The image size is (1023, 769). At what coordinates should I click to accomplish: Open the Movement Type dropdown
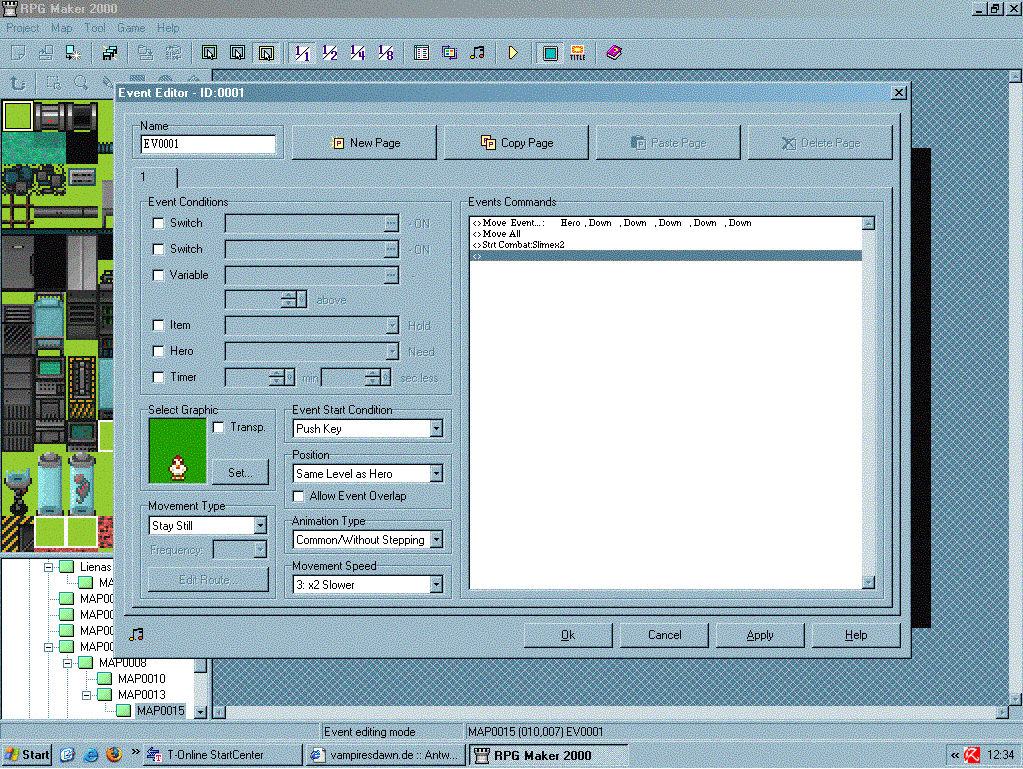[x=260, y=525]
